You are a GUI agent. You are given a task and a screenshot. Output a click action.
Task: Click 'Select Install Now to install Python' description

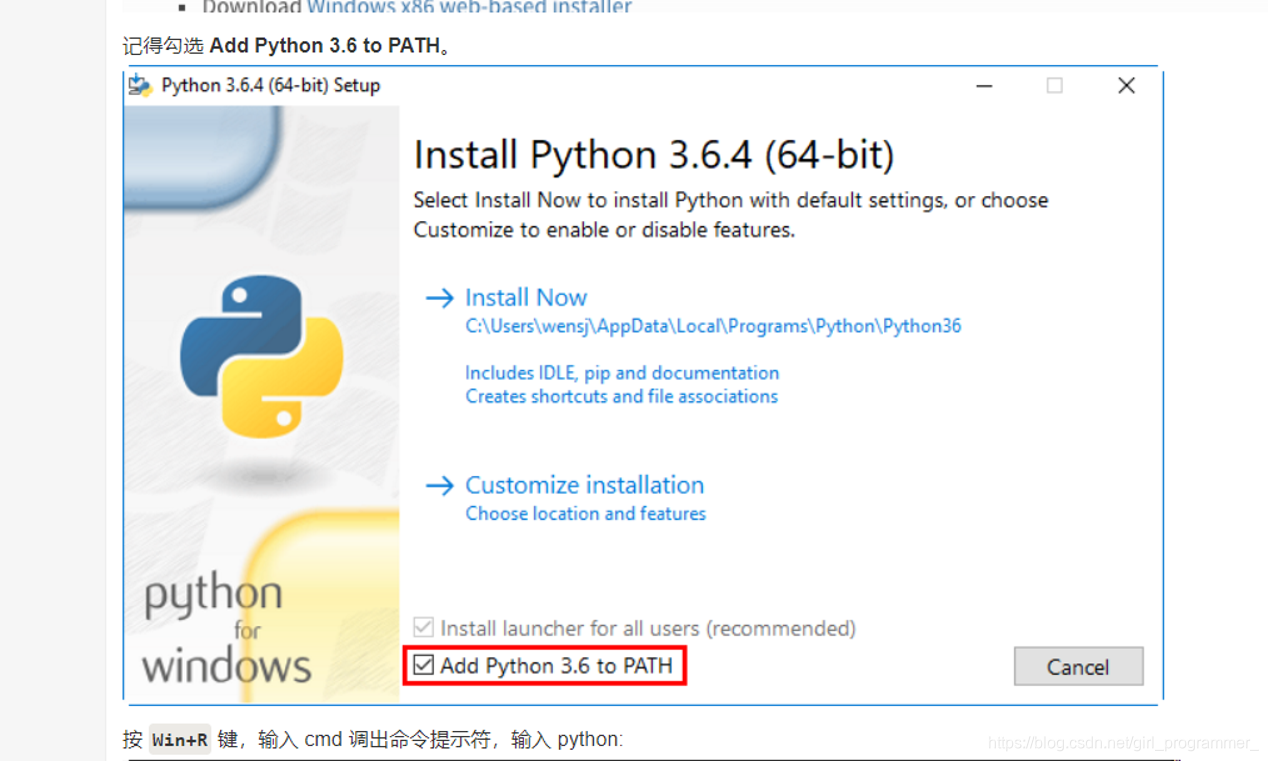(731, 215)
